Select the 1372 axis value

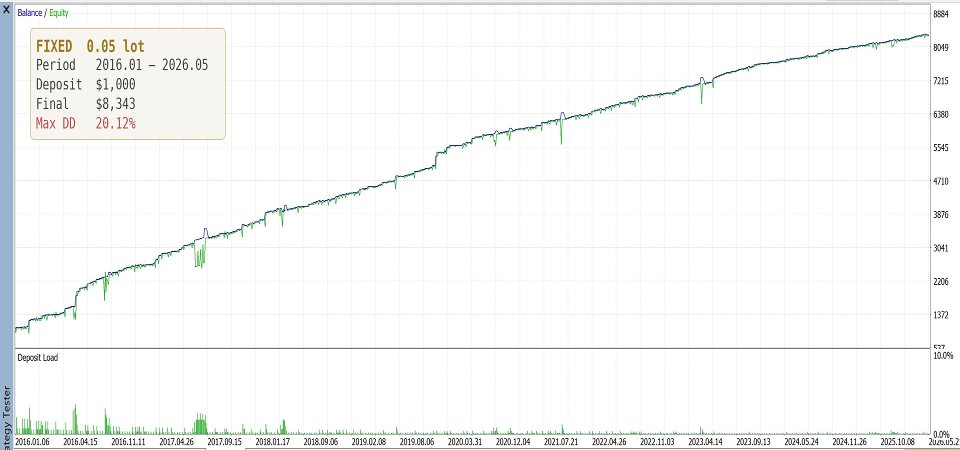(x=940, y=315)
